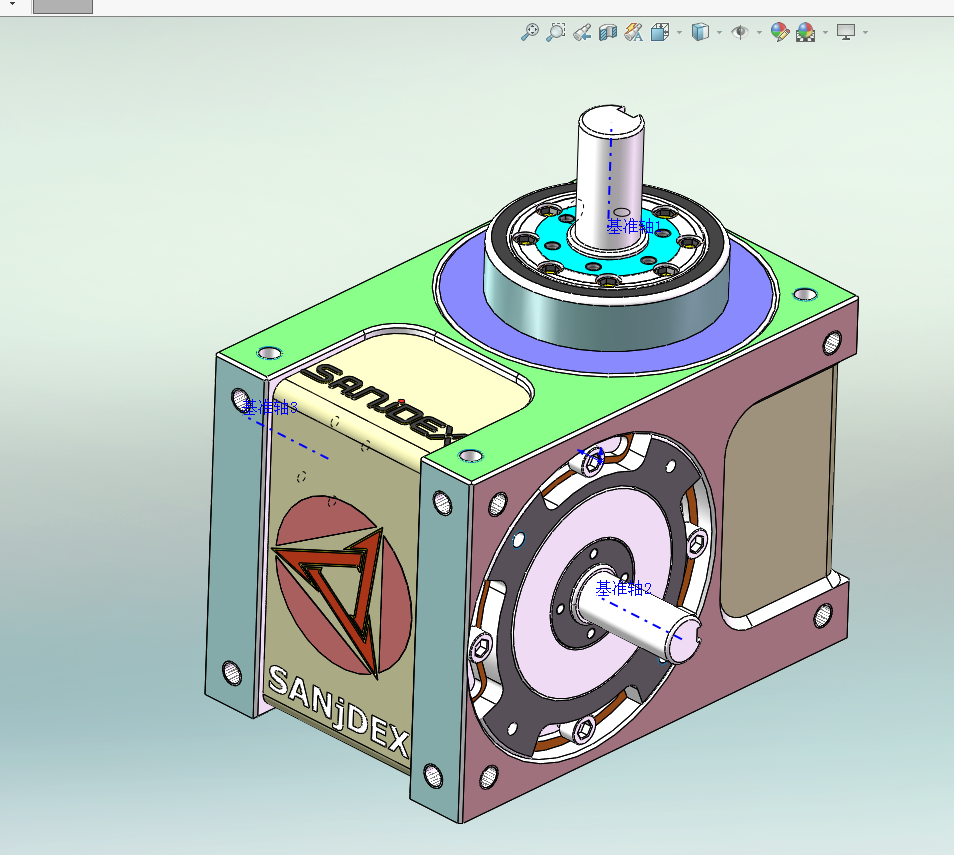Open the small dropdown arrow at top-left

coord(12,4)
